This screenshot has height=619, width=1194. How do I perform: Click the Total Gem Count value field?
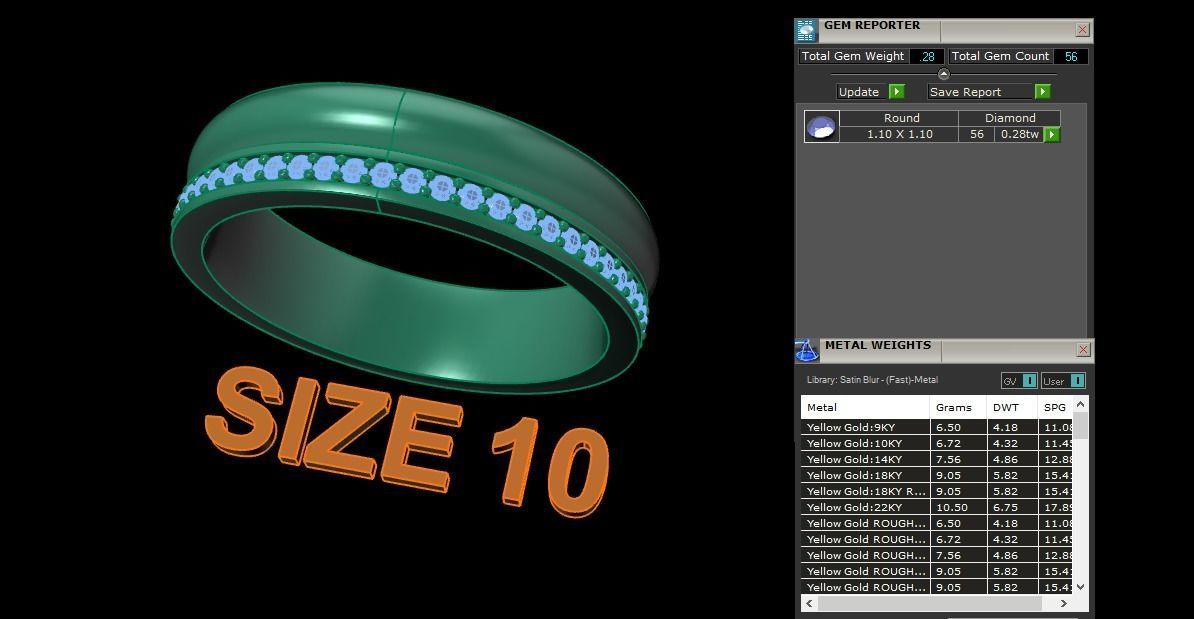[1071, 56]
